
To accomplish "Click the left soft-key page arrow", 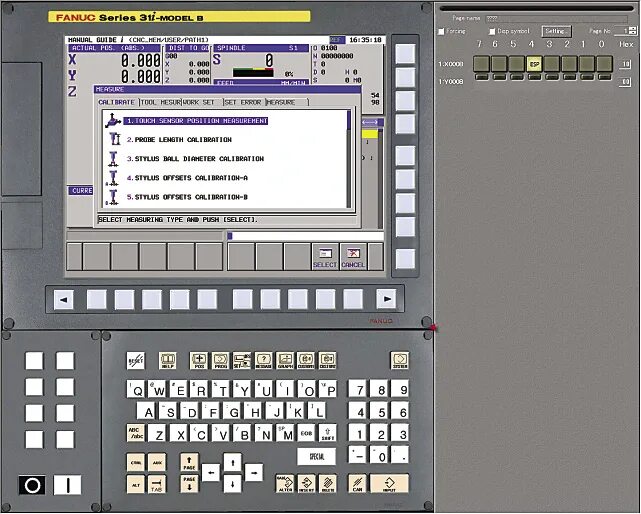I will tap(64, 299).
